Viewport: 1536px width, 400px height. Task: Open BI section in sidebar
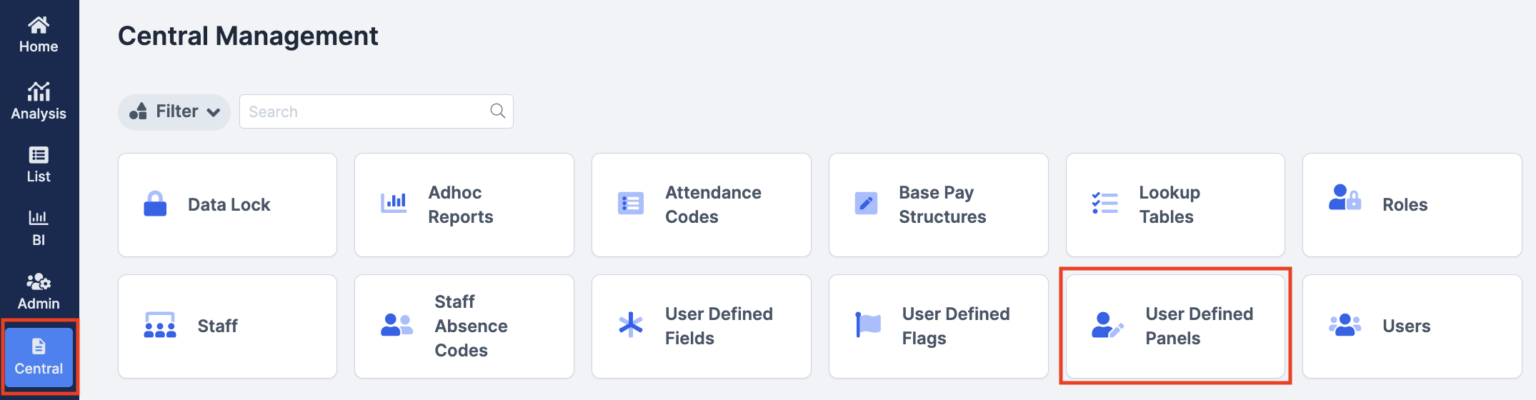(x=38, y=227)
